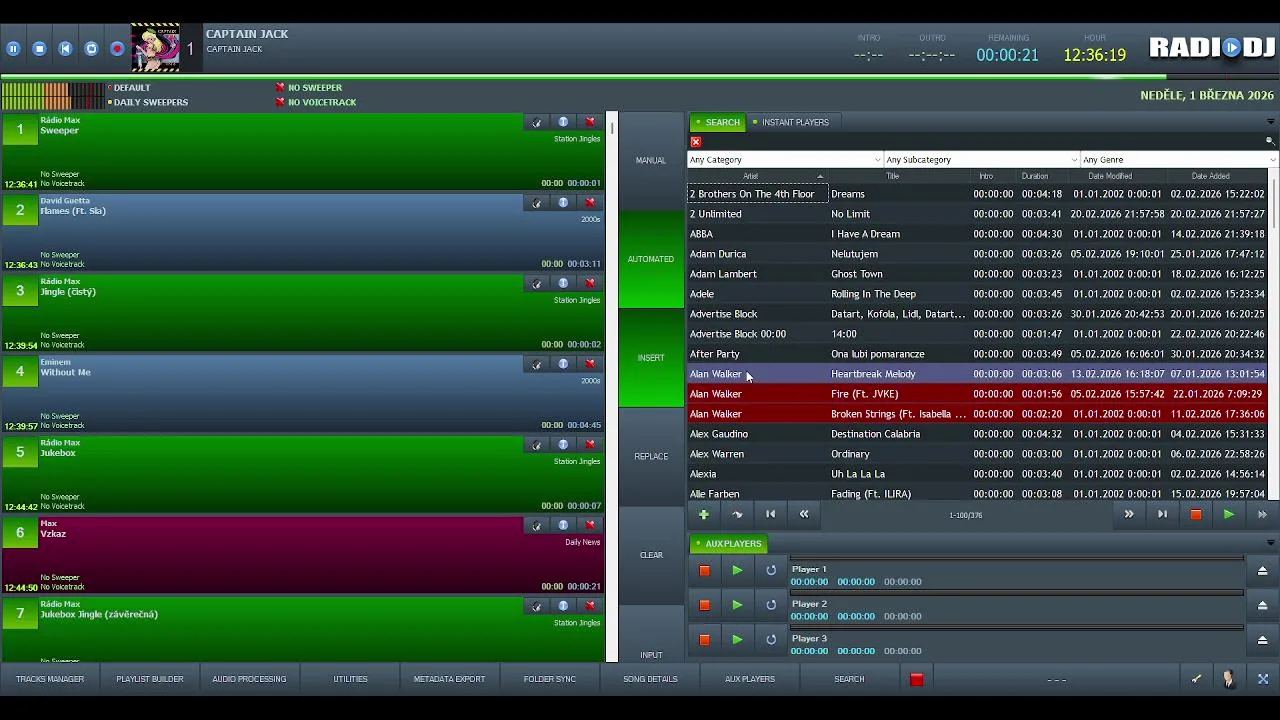The width and height of the screenshot is (1280, 720).
Task: Show info for David Guetta Flames
Action: click(563, 203)
